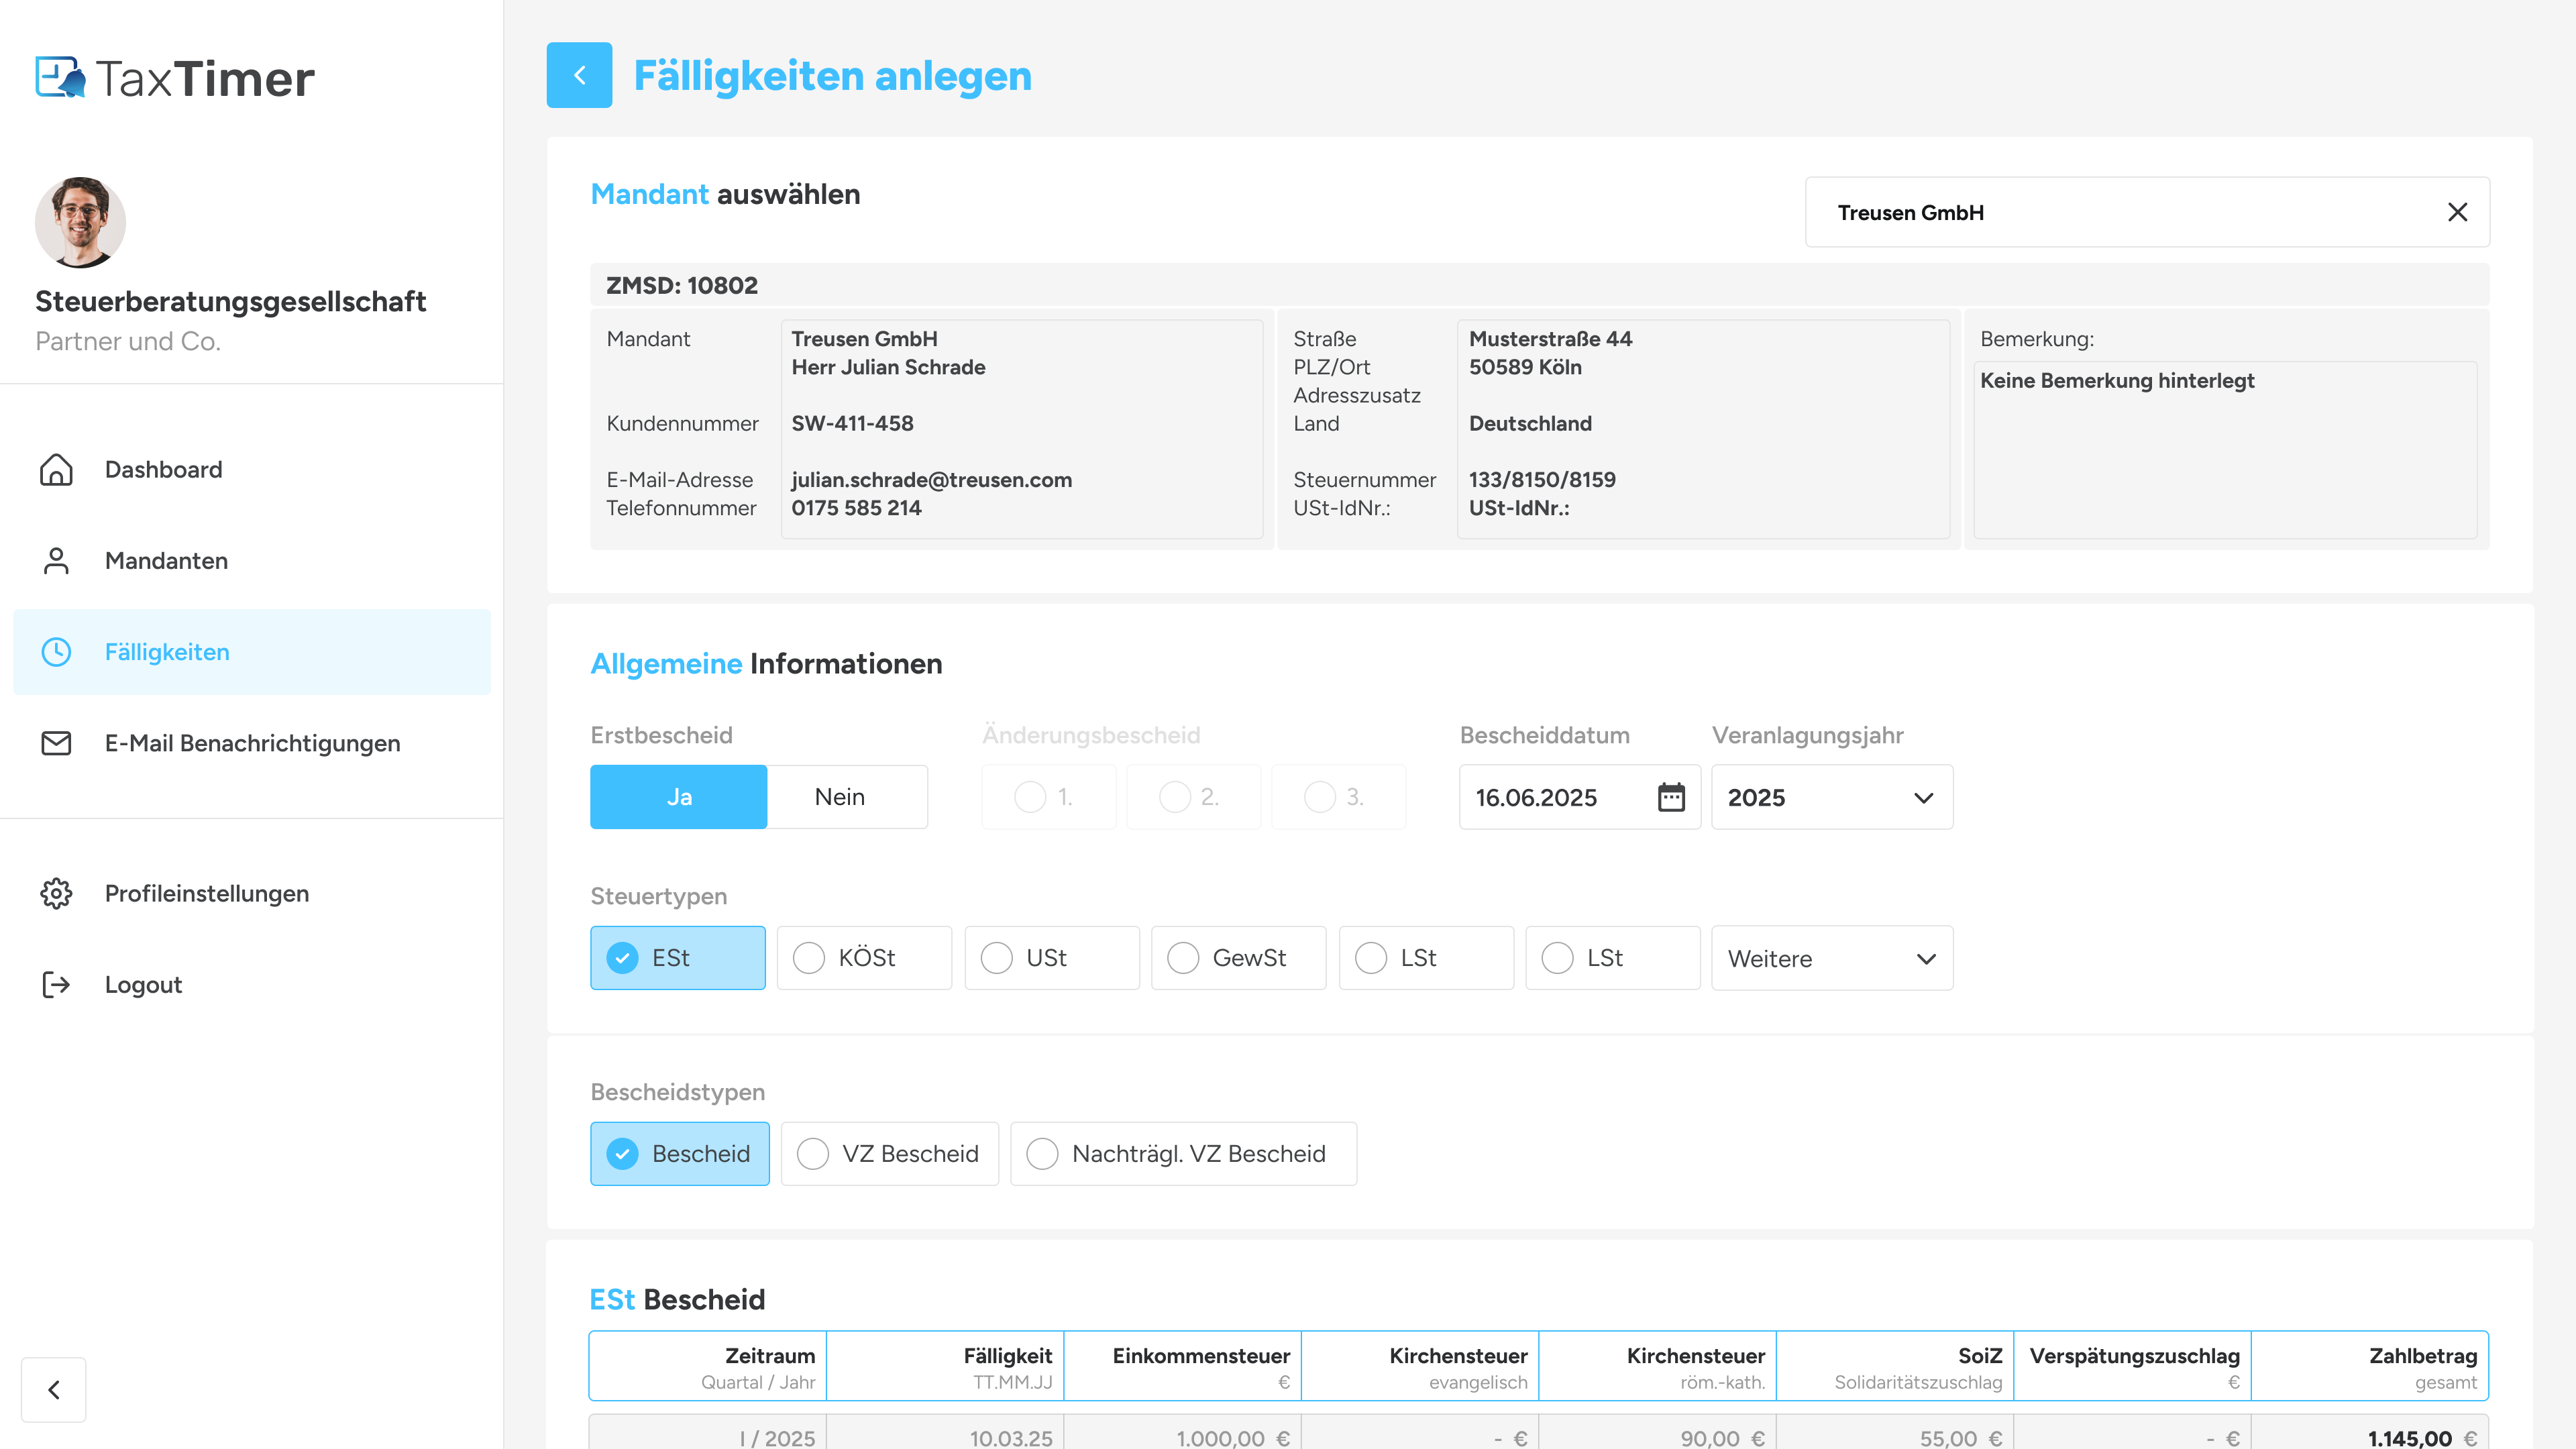Go back using blue arrow button
This screenshot has width=2576, height=1449.
tap(579, 75)
